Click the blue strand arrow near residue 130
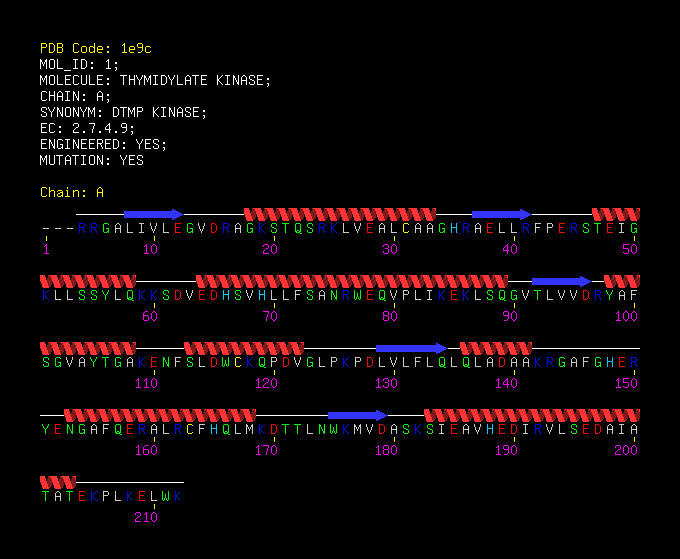This screenshot has width=680, height=559. coord(411,348)
